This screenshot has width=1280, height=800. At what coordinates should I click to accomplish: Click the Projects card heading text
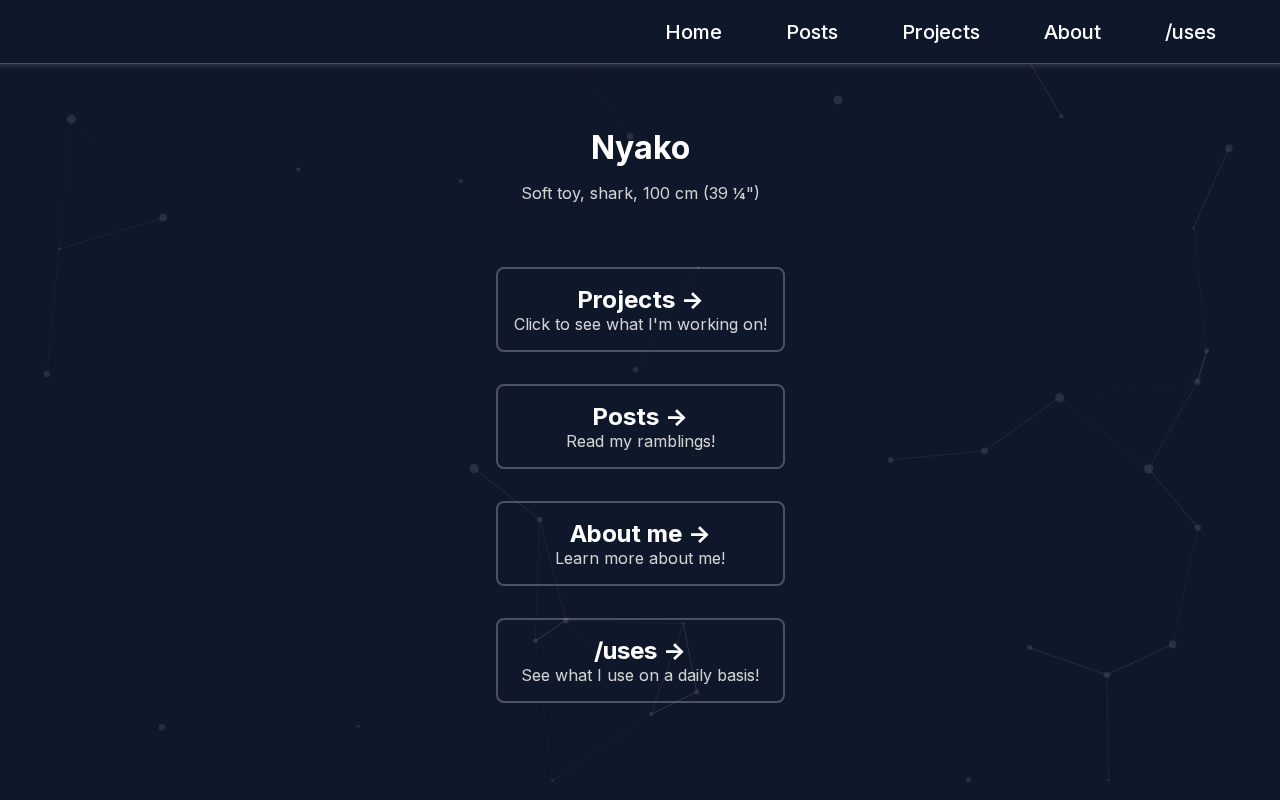click(626, 300)
